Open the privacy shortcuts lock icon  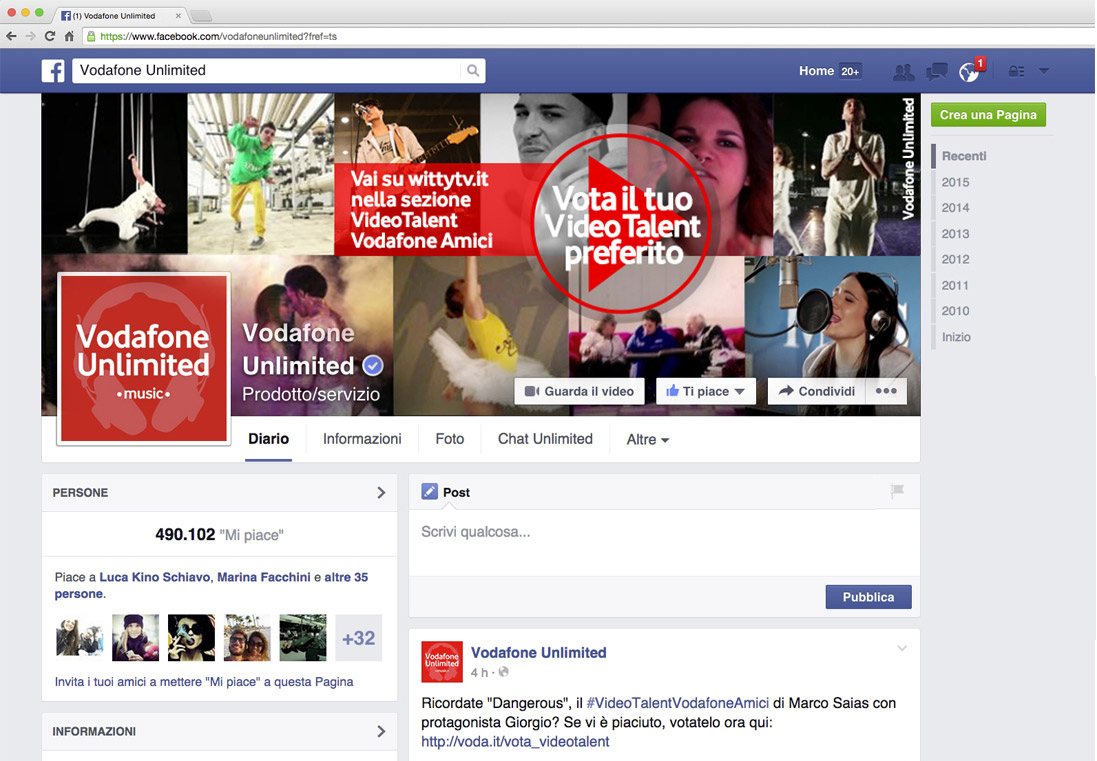point(1016,71)
